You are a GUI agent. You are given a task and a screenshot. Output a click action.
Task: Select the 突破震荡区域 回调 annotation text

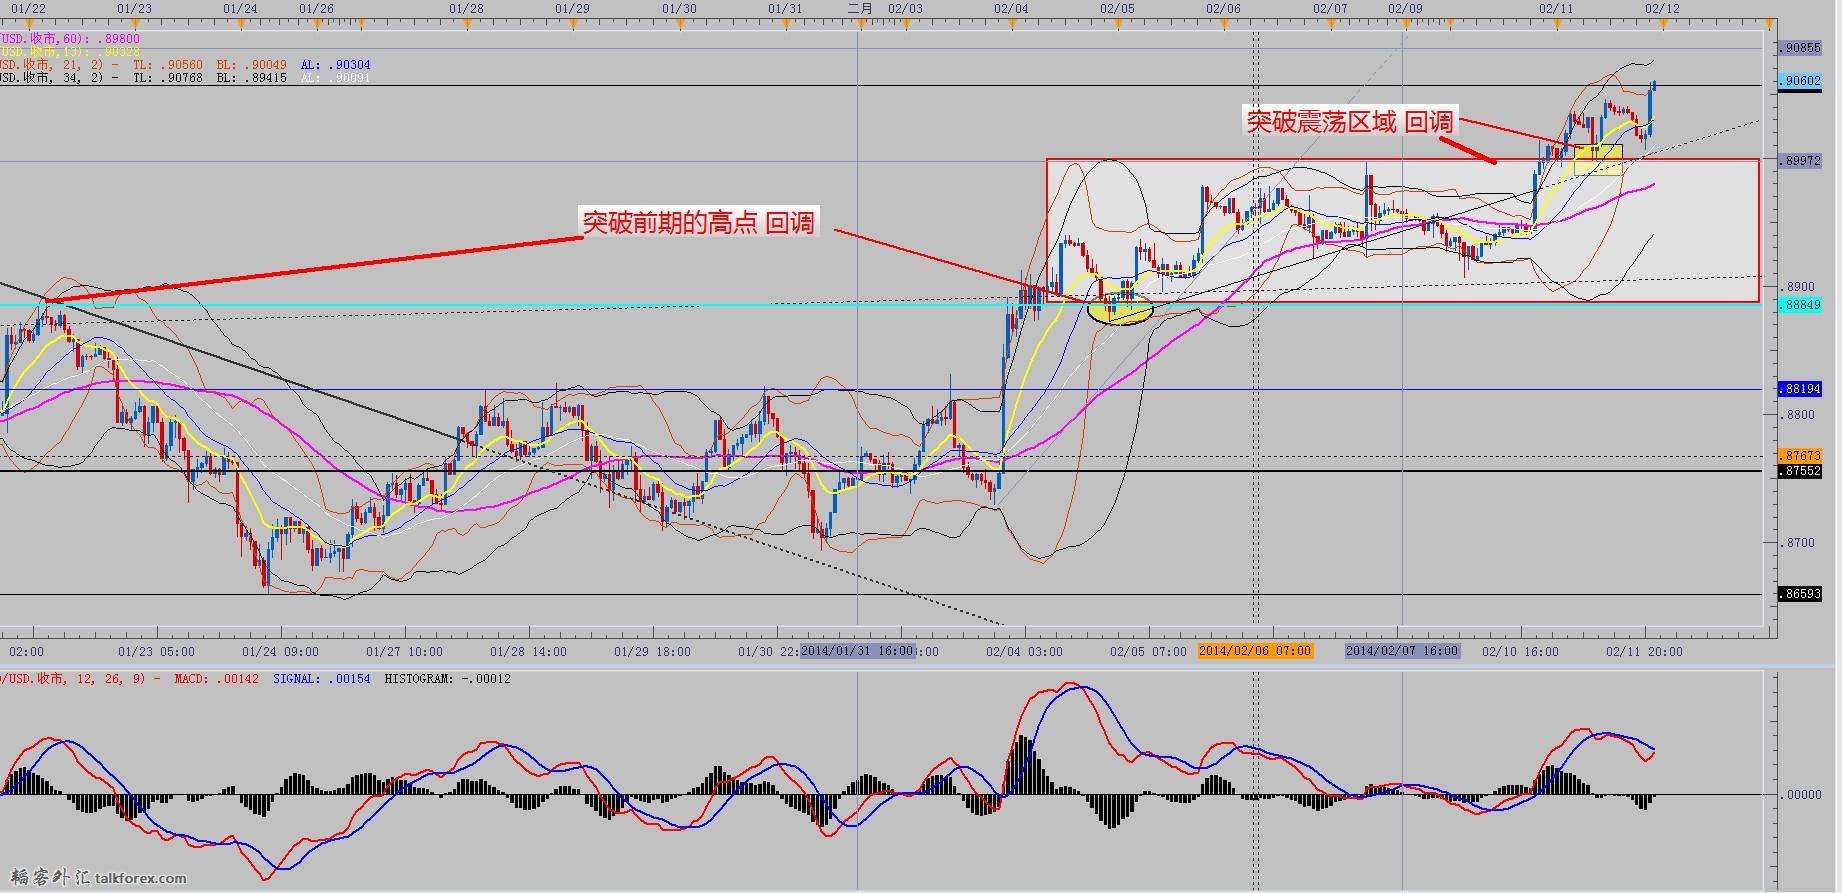(x=1349, y=121)
